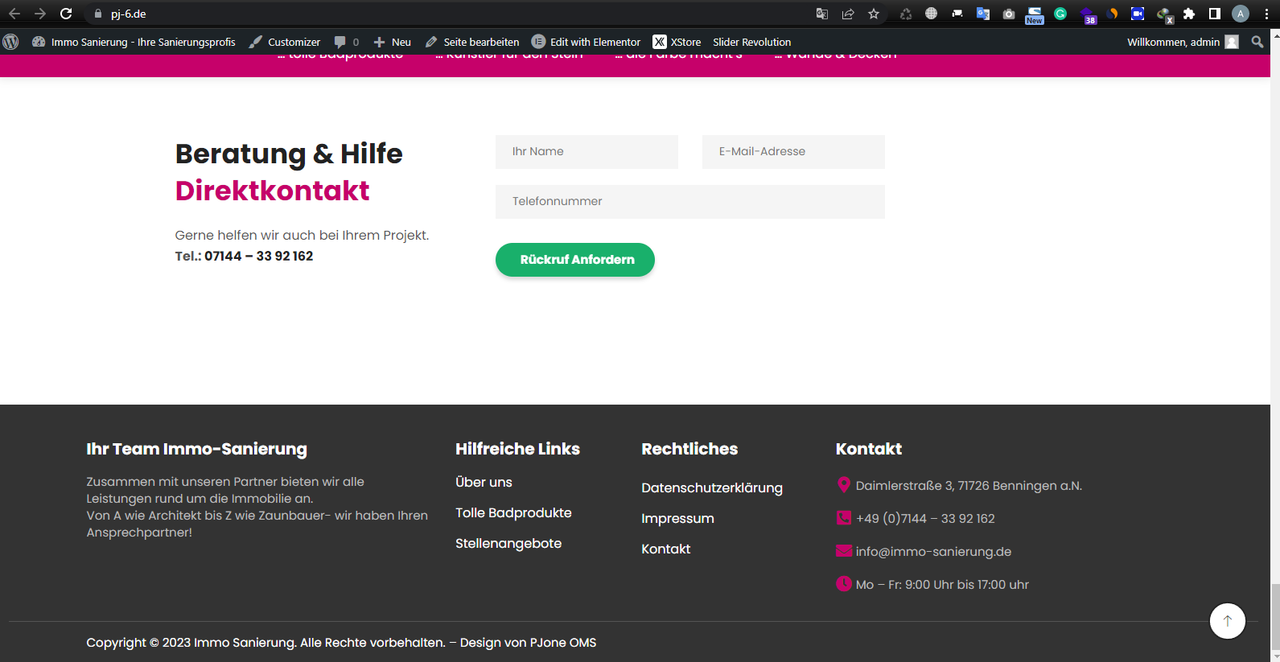1280x662 pixels.
Task: Click the recycle arrows extension icon
Action: pos(906,14)
